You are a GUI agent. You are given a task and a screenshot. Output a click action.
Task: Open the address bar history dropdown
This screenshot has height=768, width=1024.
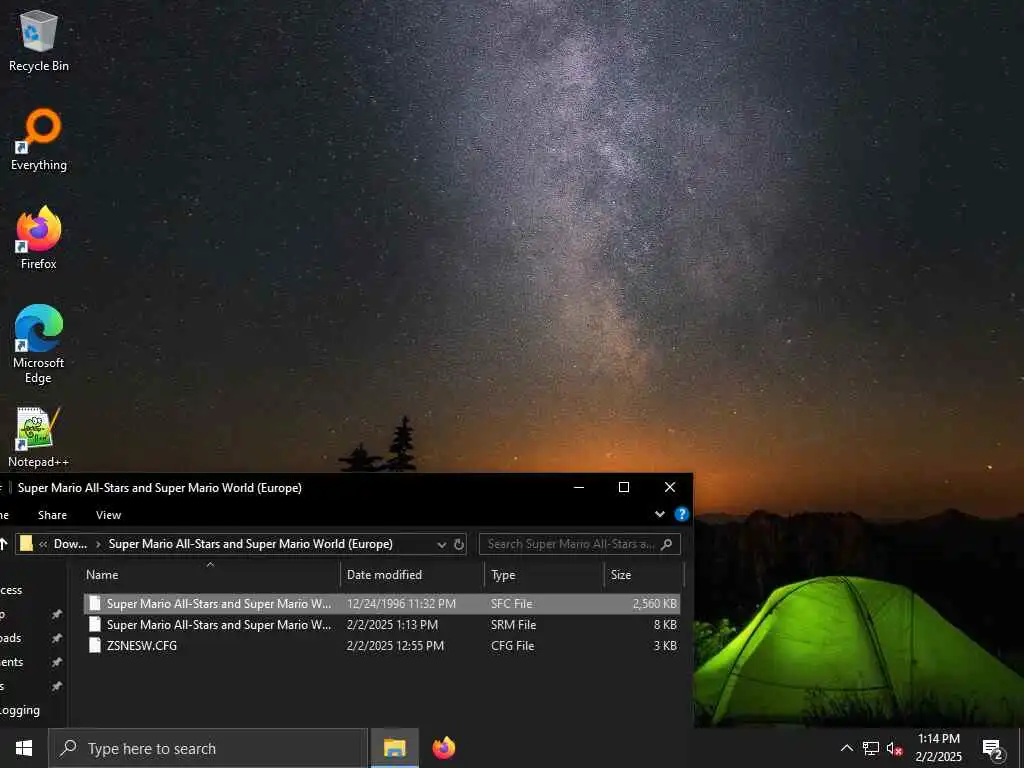point(441,544)
